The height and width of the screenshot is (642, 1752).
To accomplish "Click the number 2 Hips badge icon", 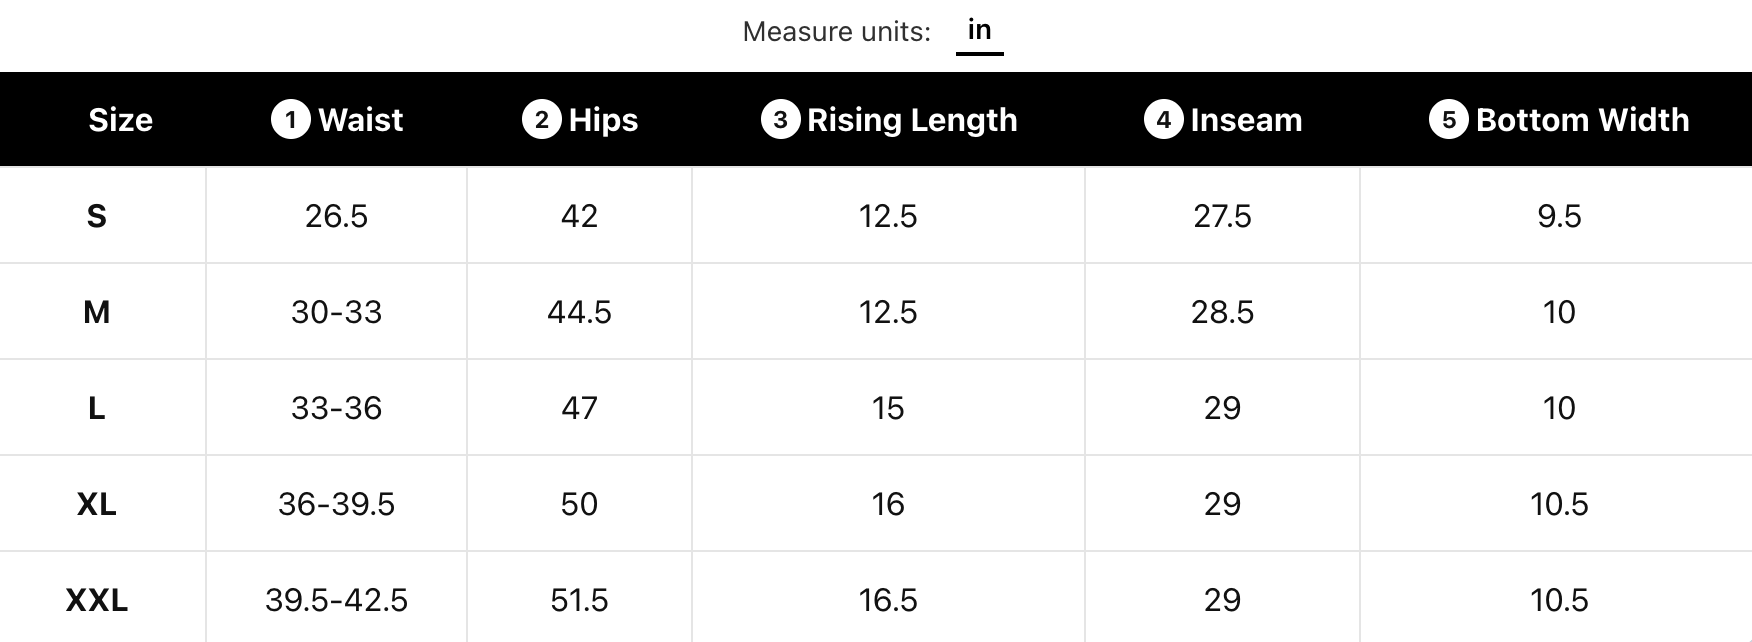I will coord(541,120).
